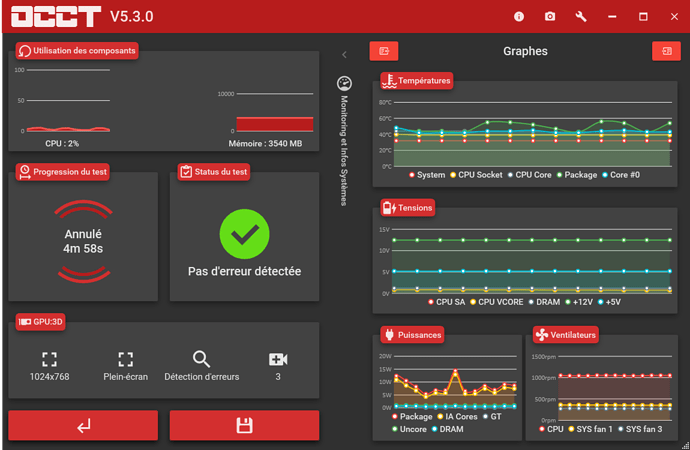Save the report with the floppy disk button
The image size is (690, 450).
pyautogui.click(x=244, y=425)
